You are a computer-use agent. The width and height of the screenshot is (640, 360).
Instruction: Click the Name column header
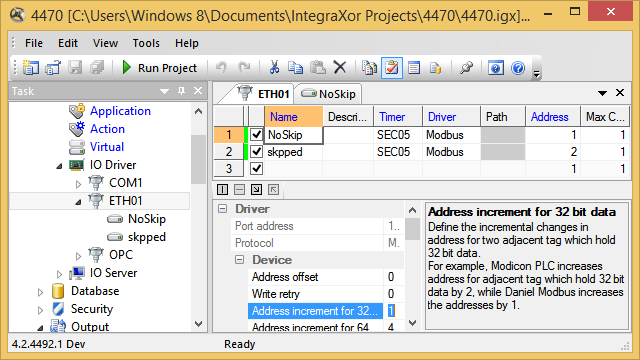(x=293, y=117)
